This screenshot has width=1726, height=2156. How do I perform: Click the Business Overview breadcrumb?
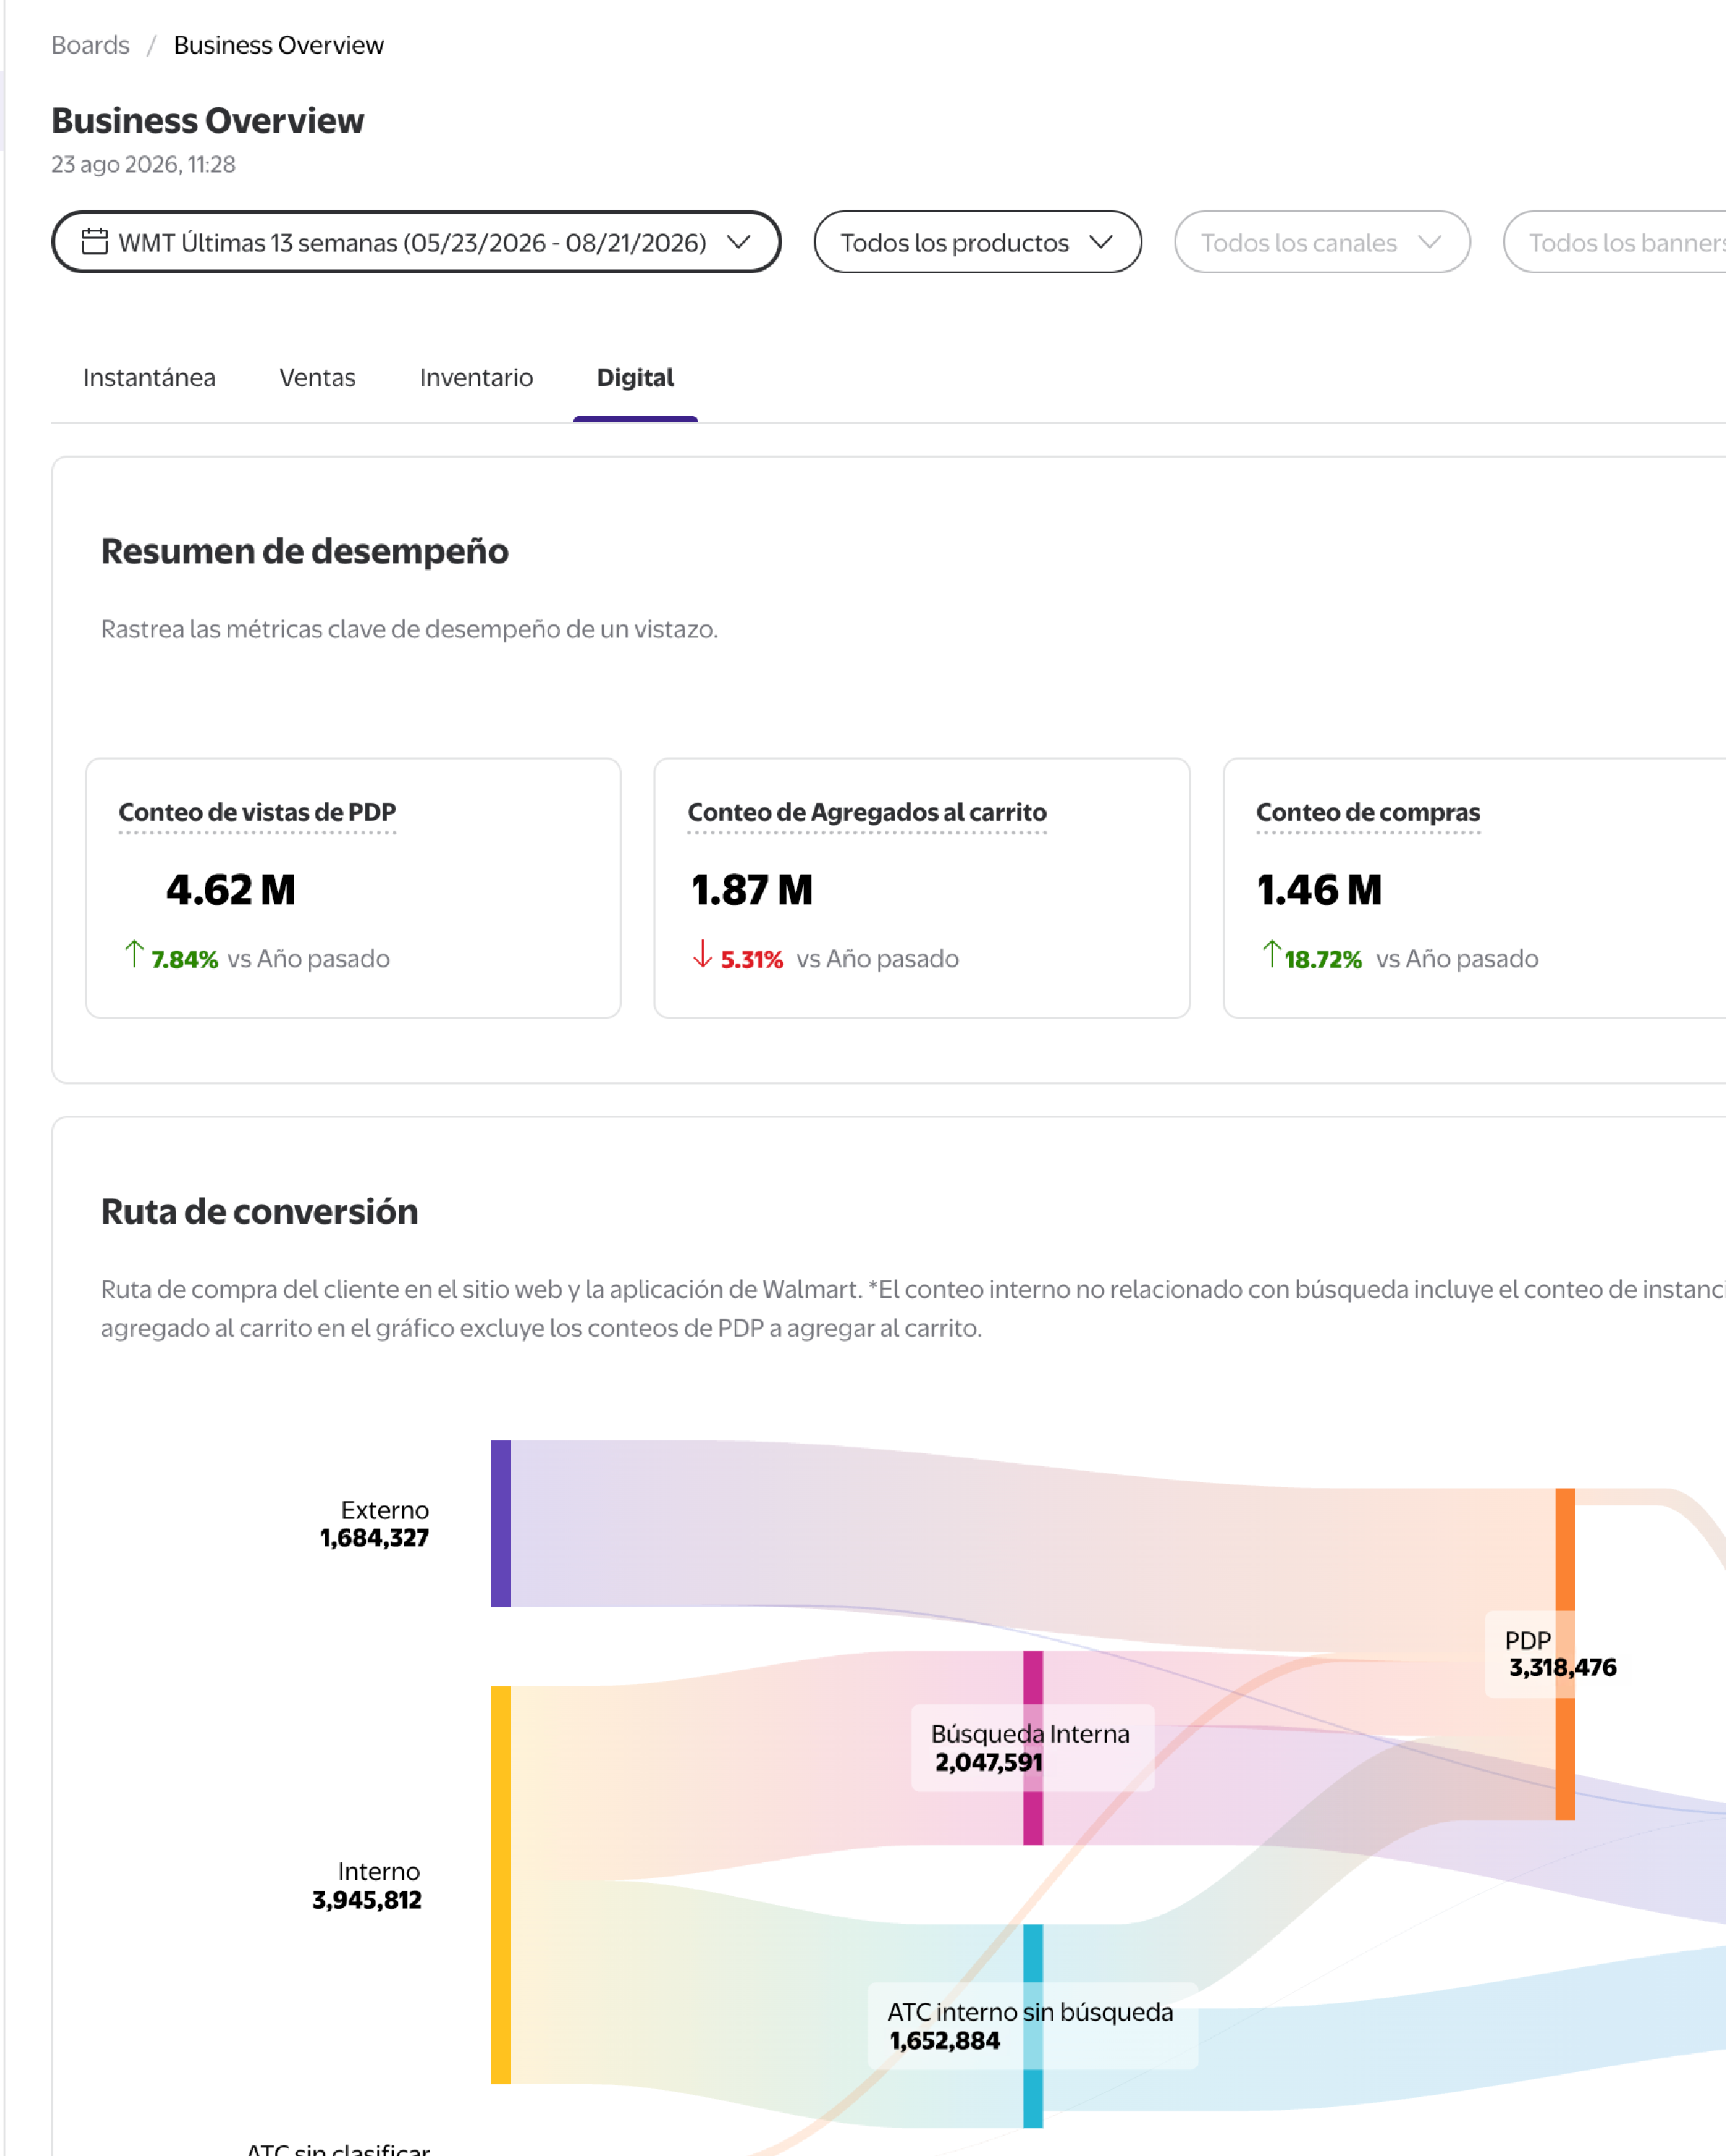coord(278,45)
